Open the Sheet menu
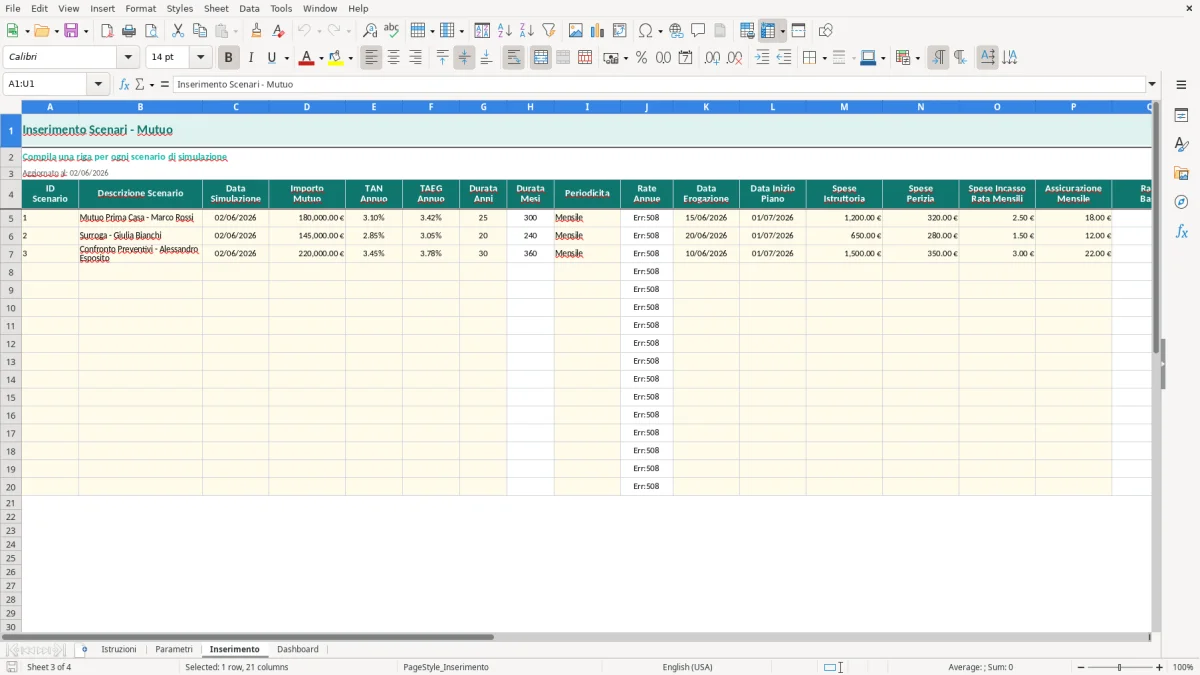The width and height of the screenshot is (1200, 675). pos(216,8)
